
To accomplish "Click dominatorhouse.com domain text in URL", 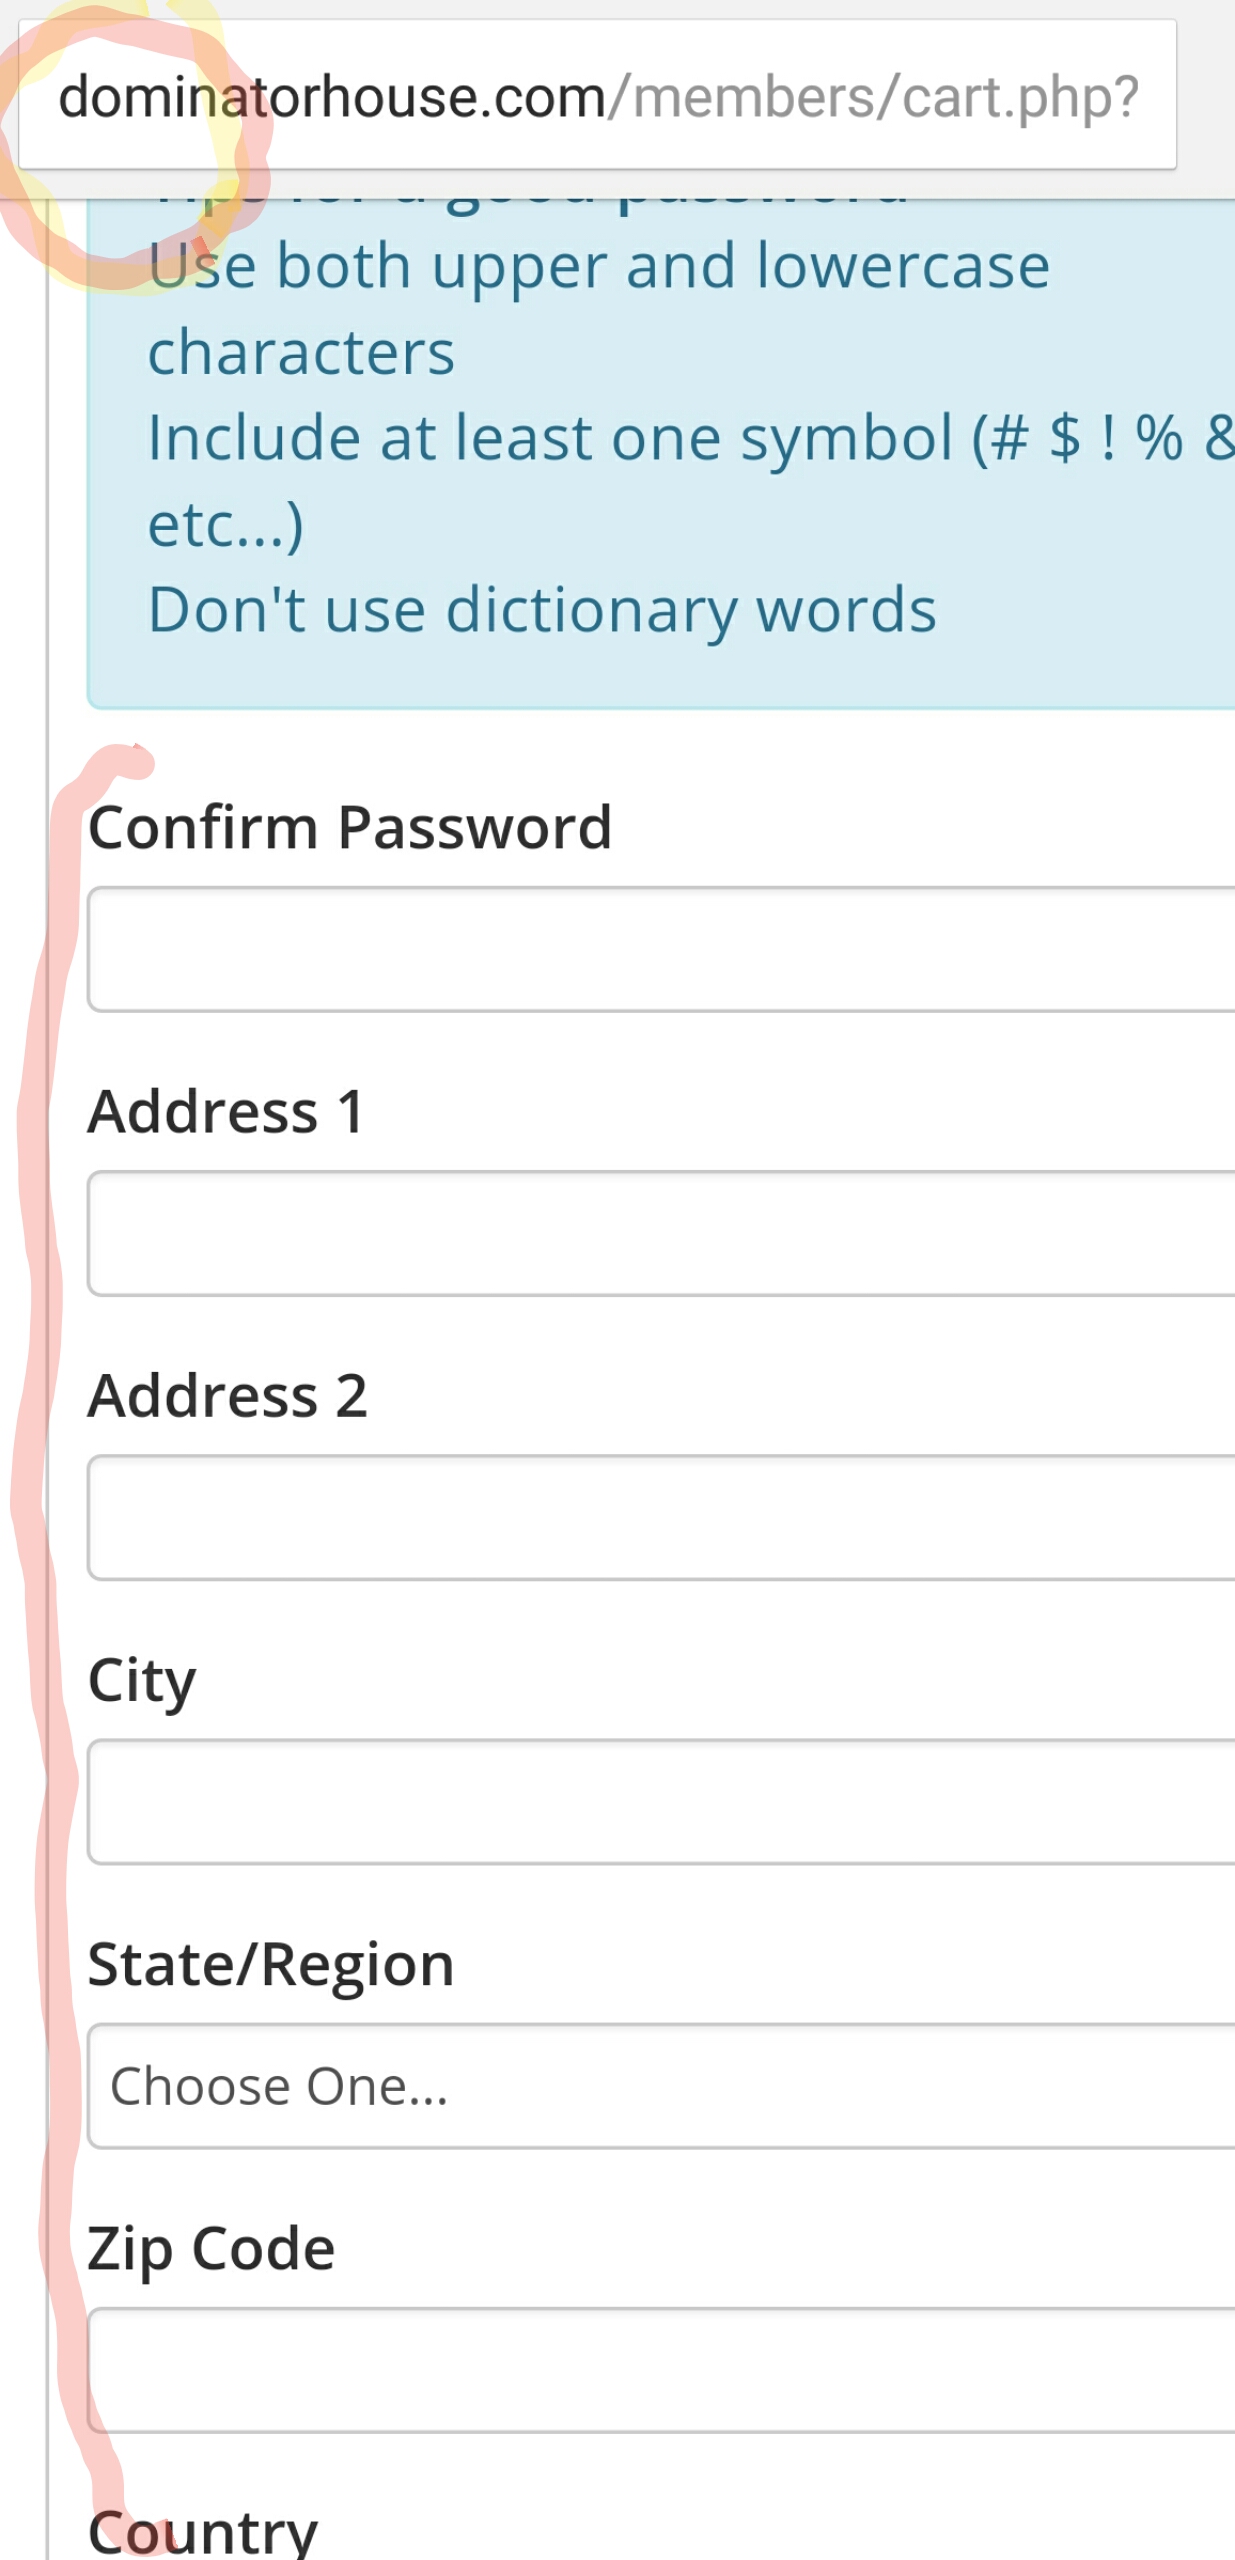I will [x=332, y=97].
